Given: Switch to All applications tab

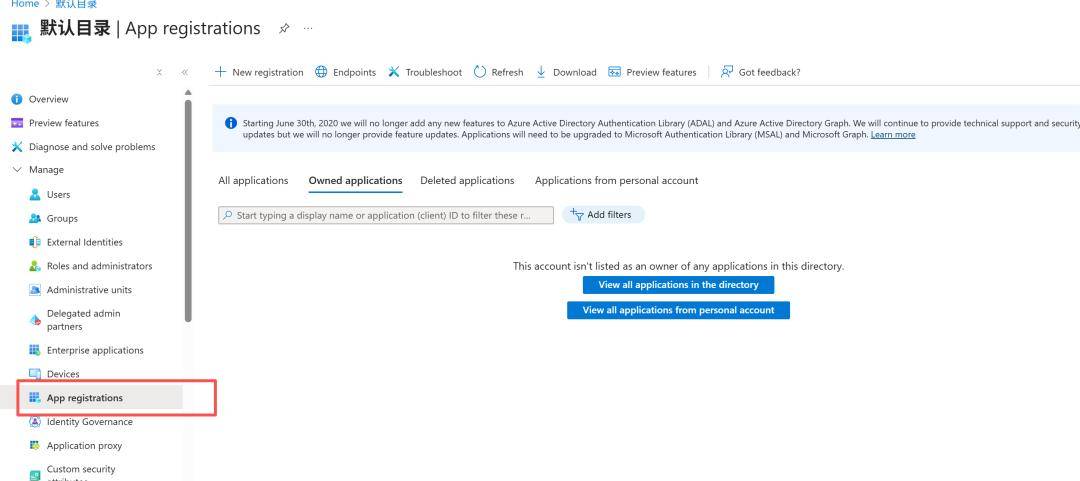Looking at the screenshot, I should click(253, 181).
